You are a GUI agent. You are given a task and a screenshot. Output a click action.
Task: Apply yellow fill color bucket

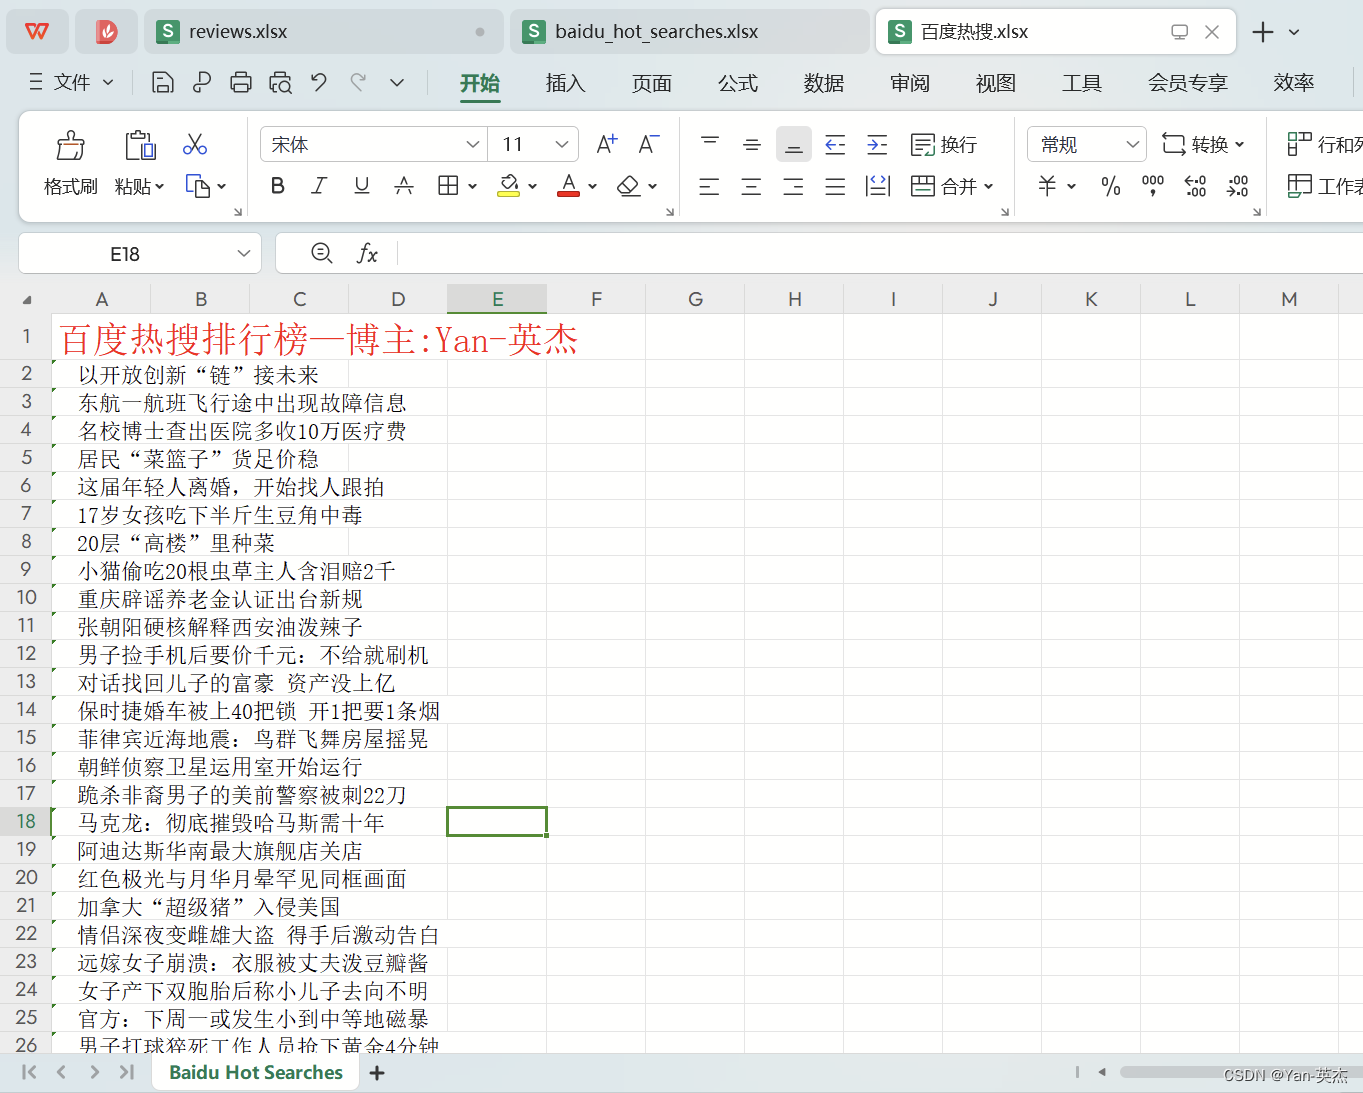tap(509, 186)
